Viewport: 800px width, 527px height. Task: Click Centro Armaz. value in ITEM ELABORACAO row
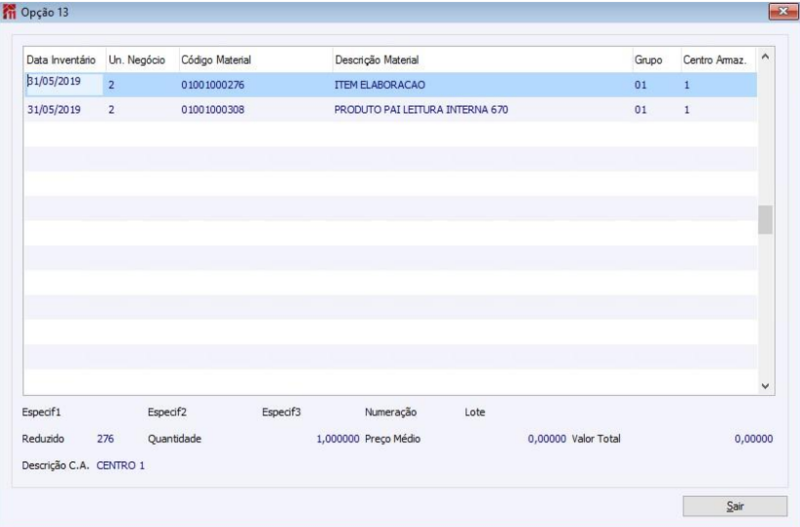[687, 85]
